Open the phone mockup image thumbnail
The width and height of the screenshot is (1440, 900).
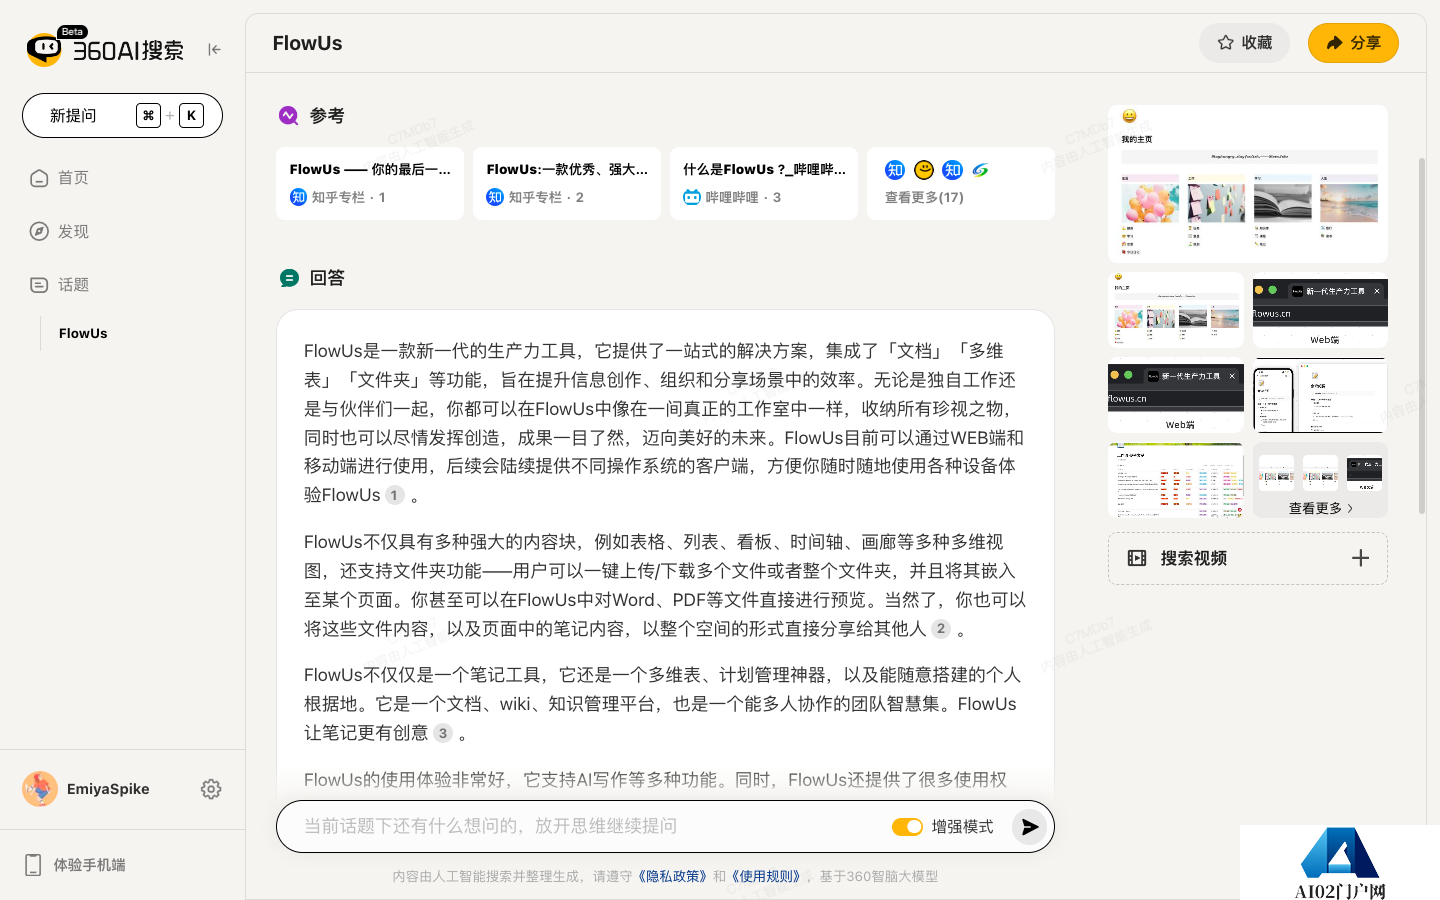pyautogui.click(x=1320, y=395)
